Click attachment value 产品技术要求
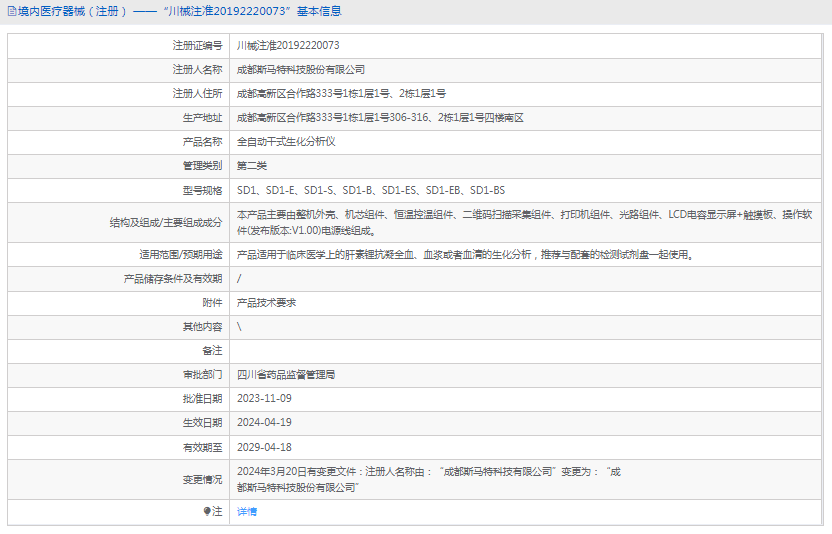Screen dimensions: 832x534 tap(266, 303)
